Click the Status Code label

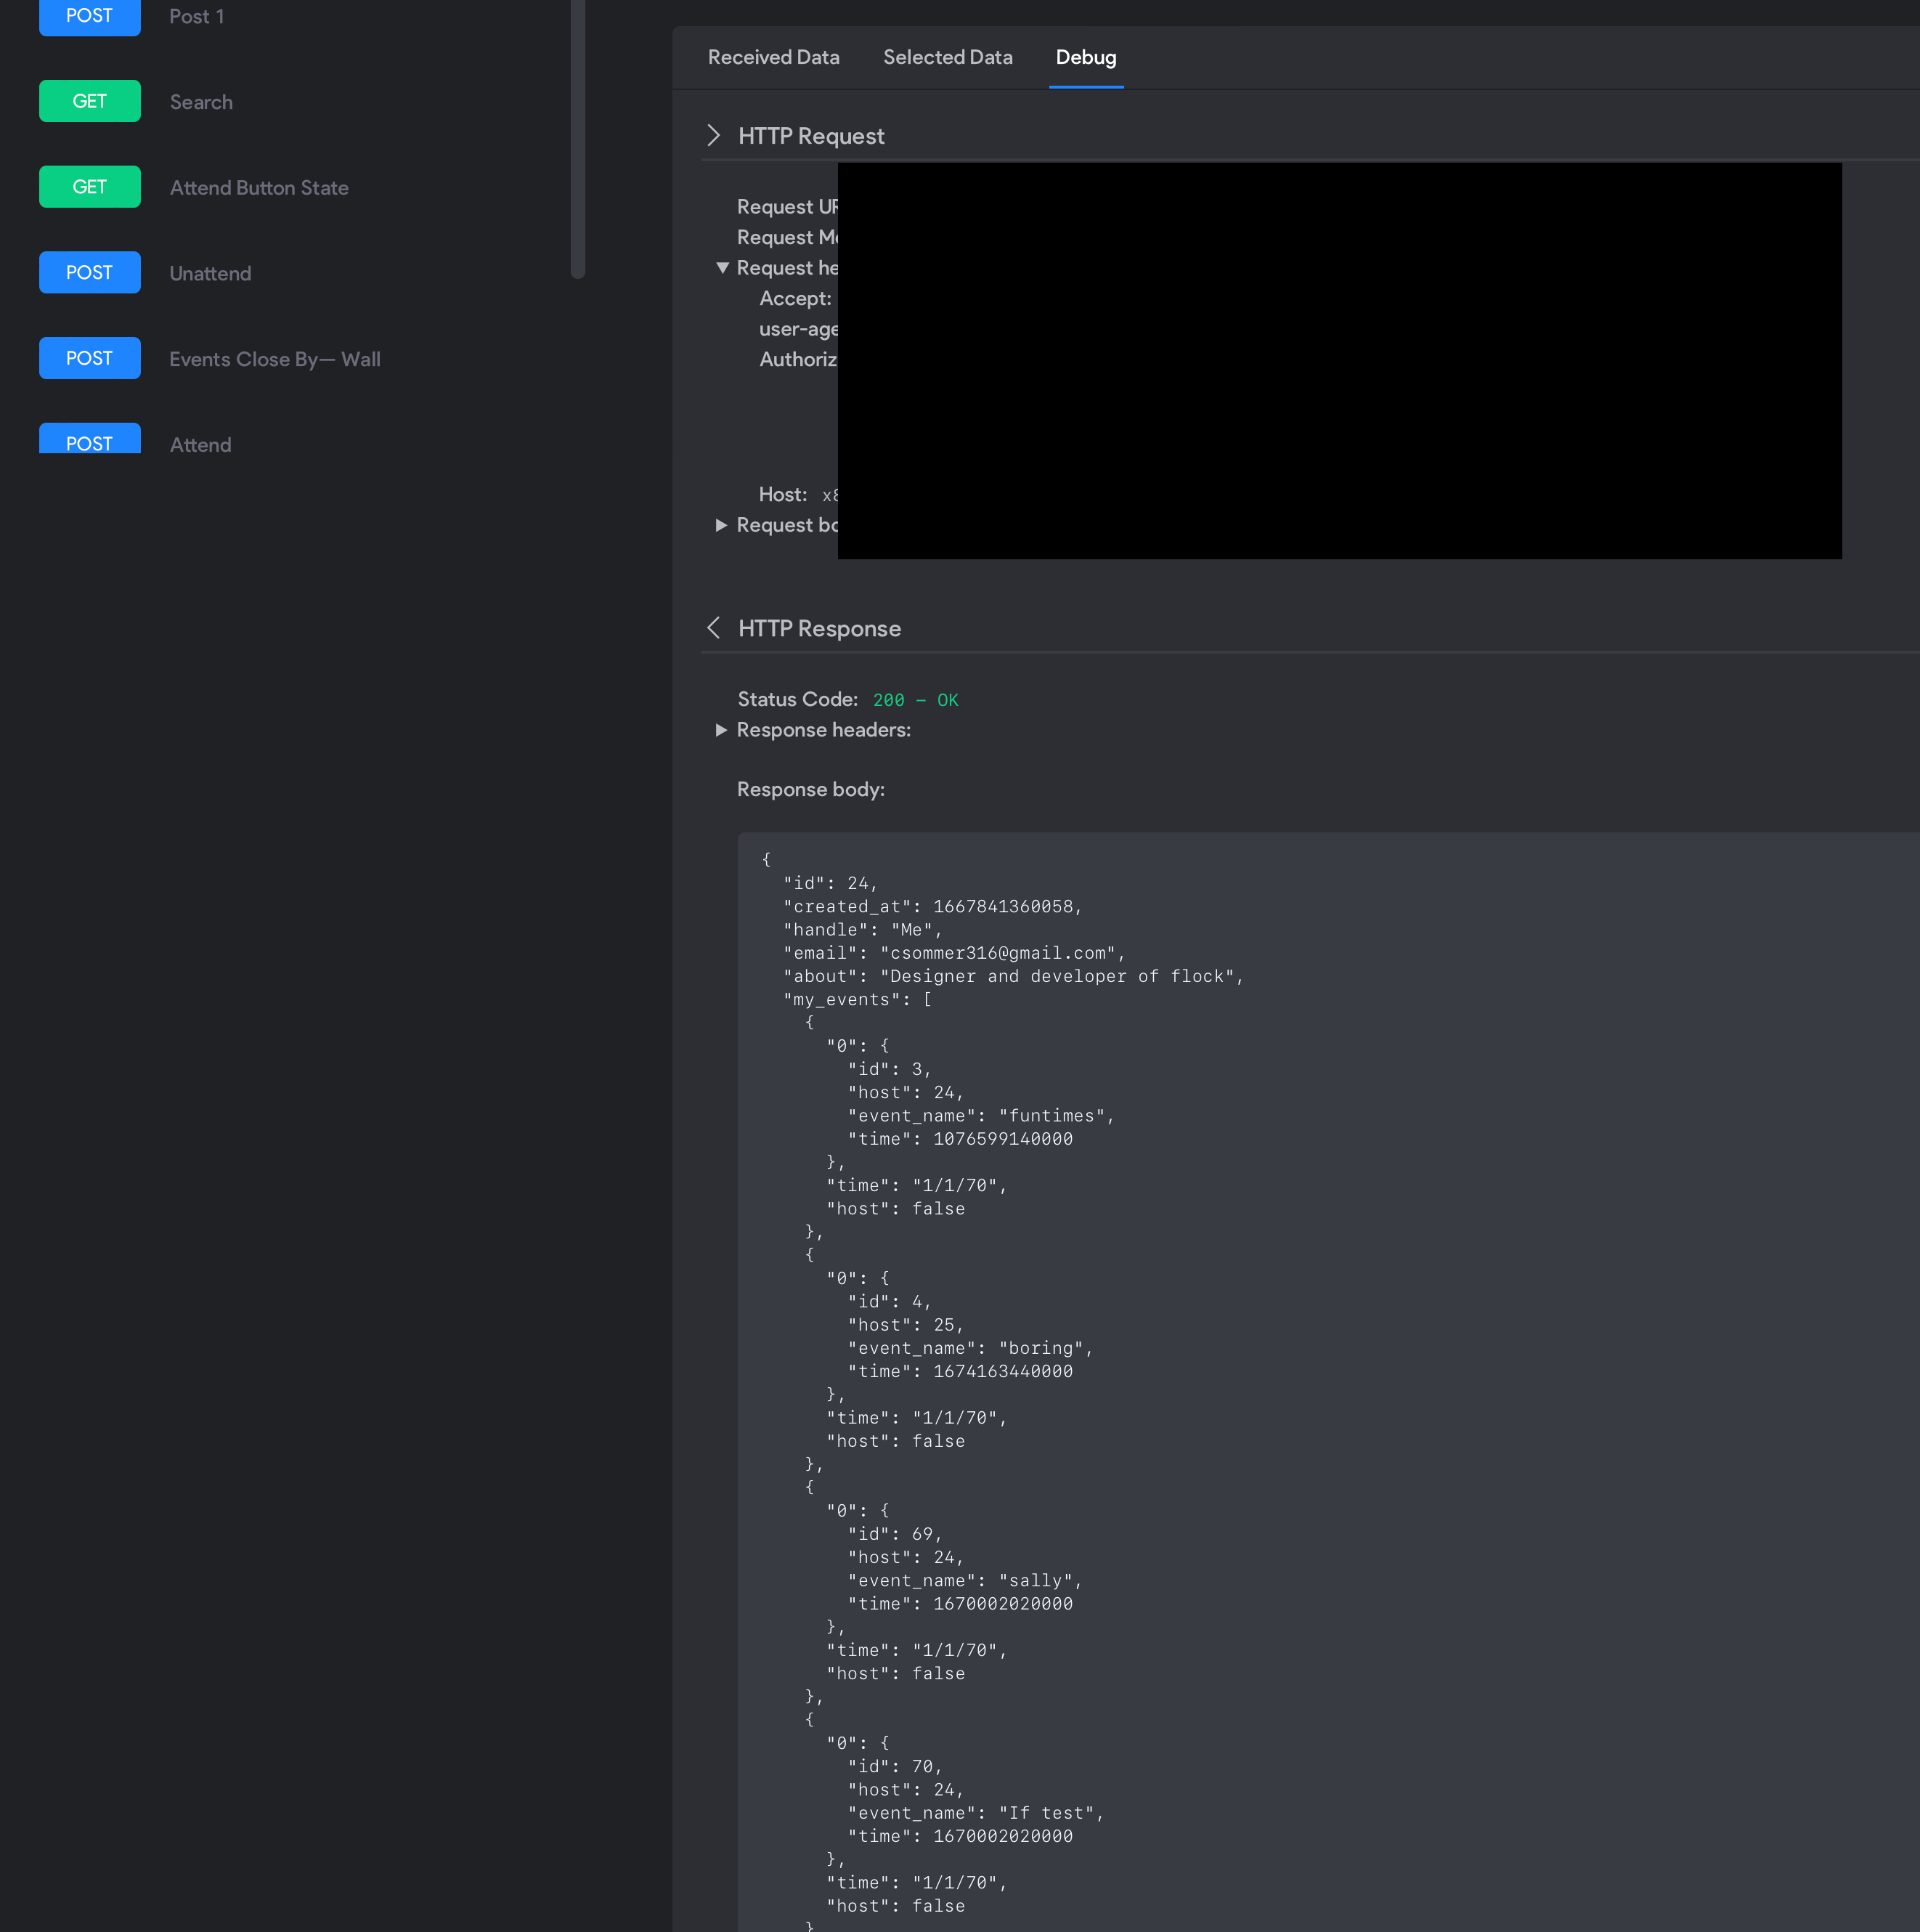pyautogui.click(x=798, y=700)
